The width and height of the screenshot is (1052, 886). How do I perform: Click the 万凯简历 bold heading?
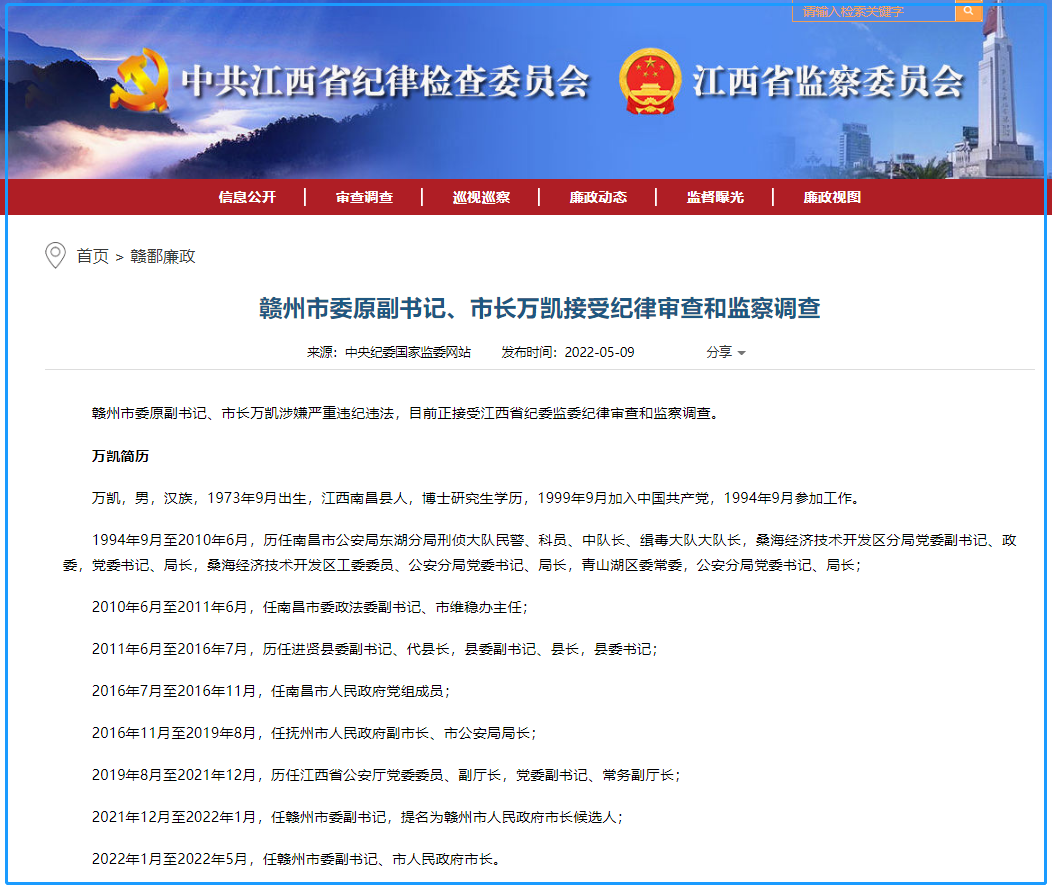pos(120,456)
